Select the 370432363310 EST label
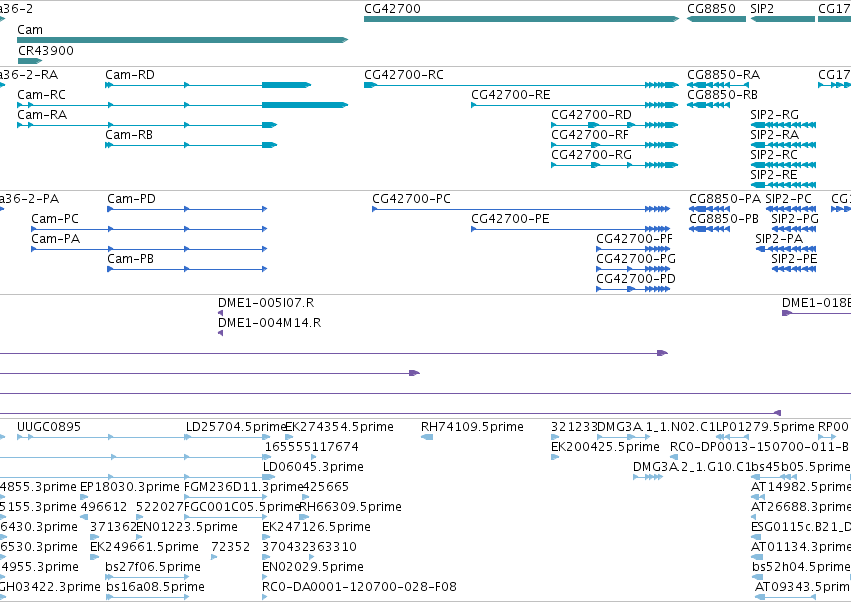The image size is (851, 602). pyautogui.click(x=309, y=547)
